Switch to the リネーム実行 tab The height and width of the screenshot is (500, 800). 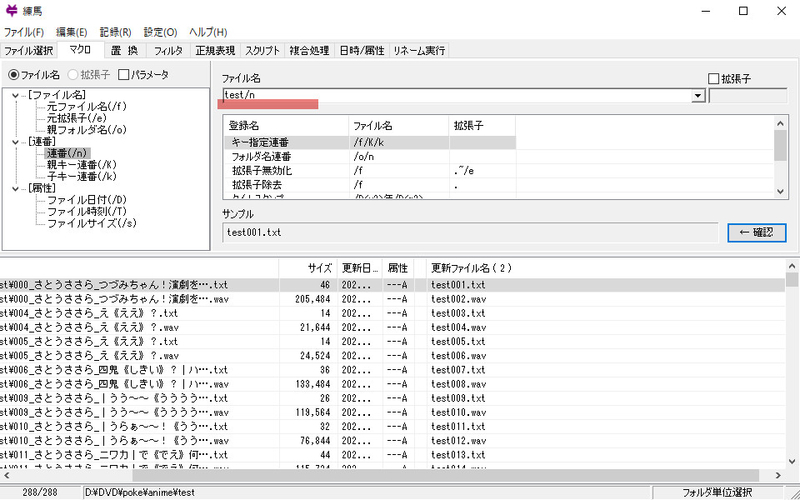[x=419, y=51]
